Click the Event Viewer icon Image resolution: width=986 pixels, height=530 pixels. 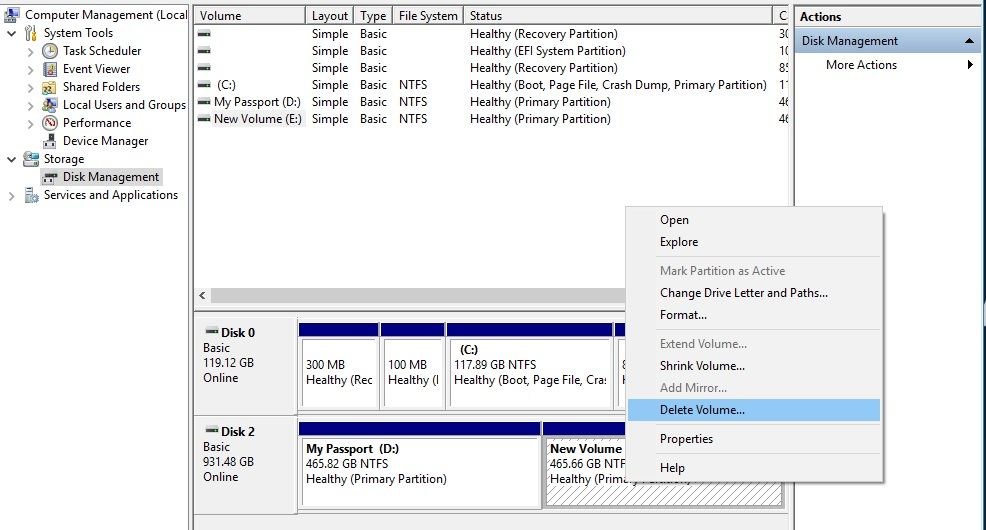pos(50,69)
